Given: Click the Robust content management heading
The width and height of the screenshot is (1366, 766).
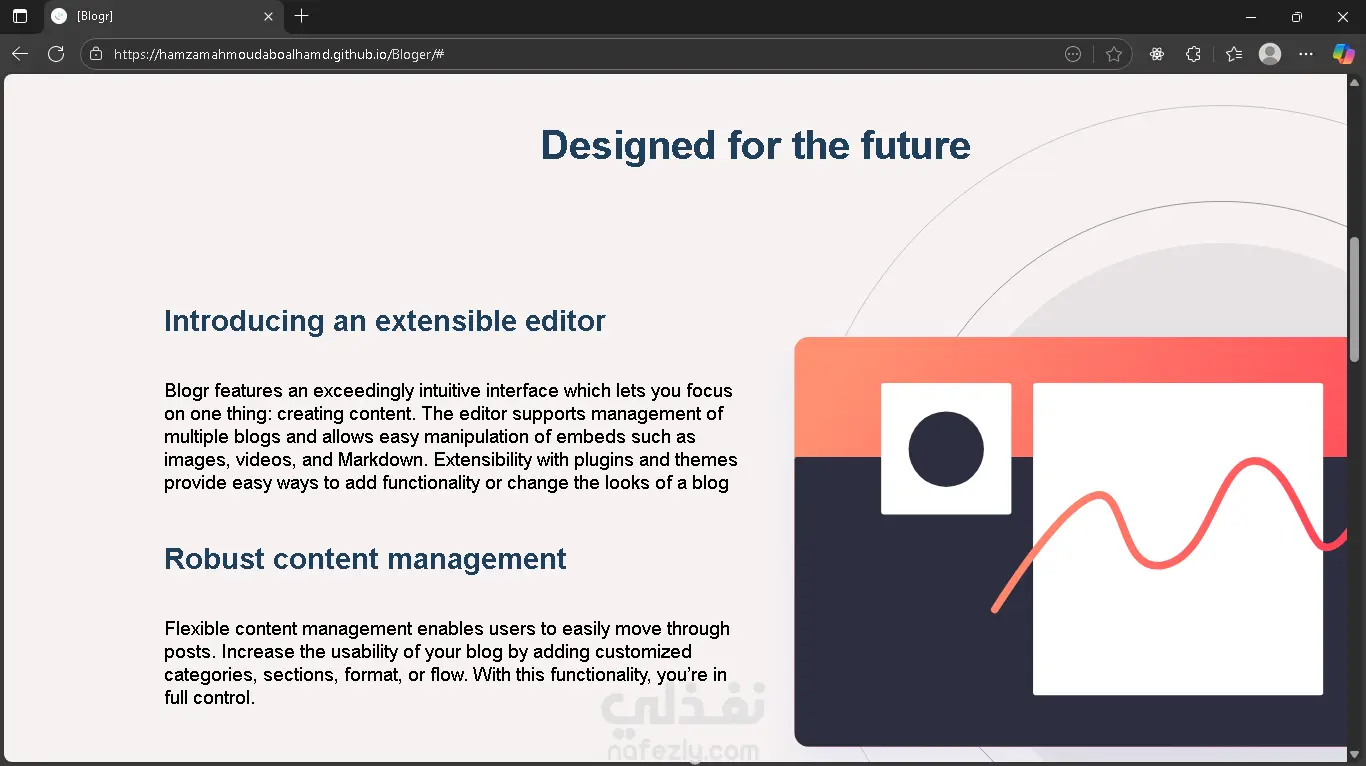Looking at the screenshot, I should [x=365, y=559].
